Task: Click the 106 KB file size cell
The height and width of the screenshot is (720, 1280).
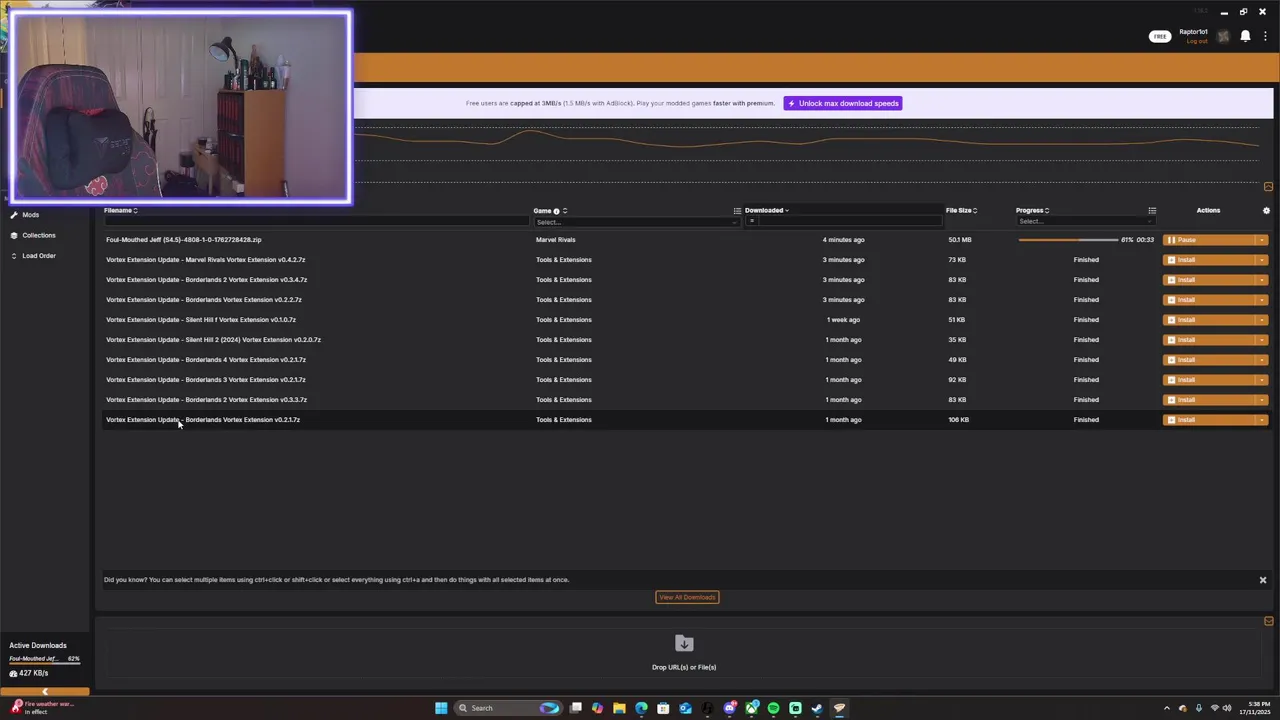Action: click(x=958, y=420)
